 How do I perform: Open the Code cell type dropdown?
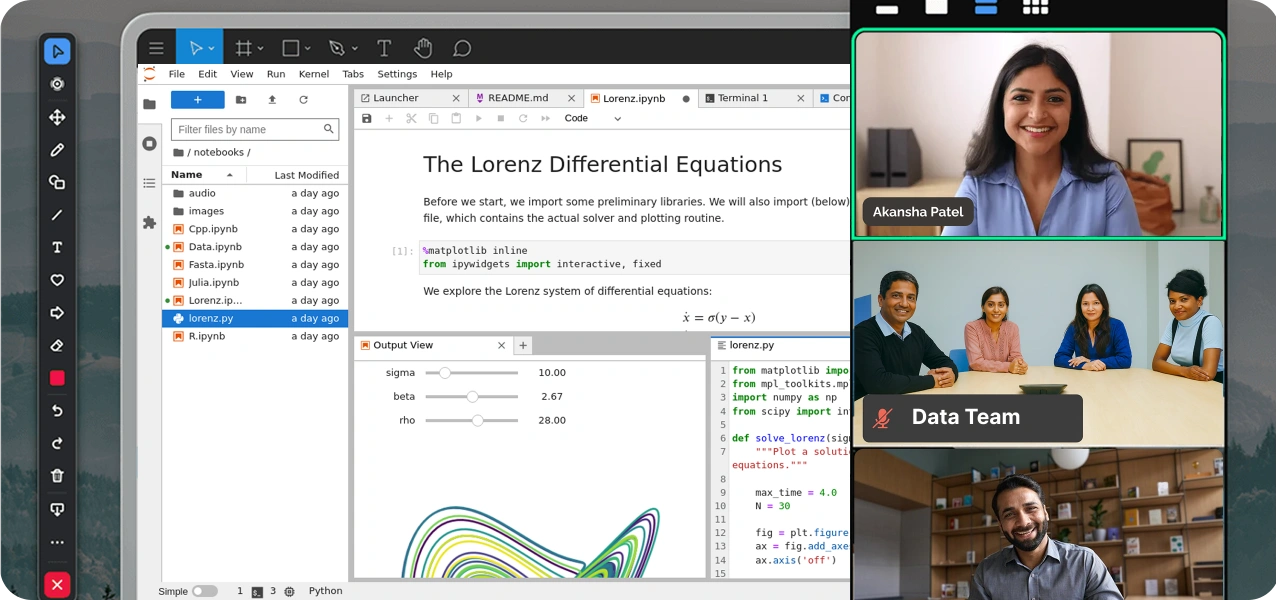pyautogui.click(x=592, y=118)
